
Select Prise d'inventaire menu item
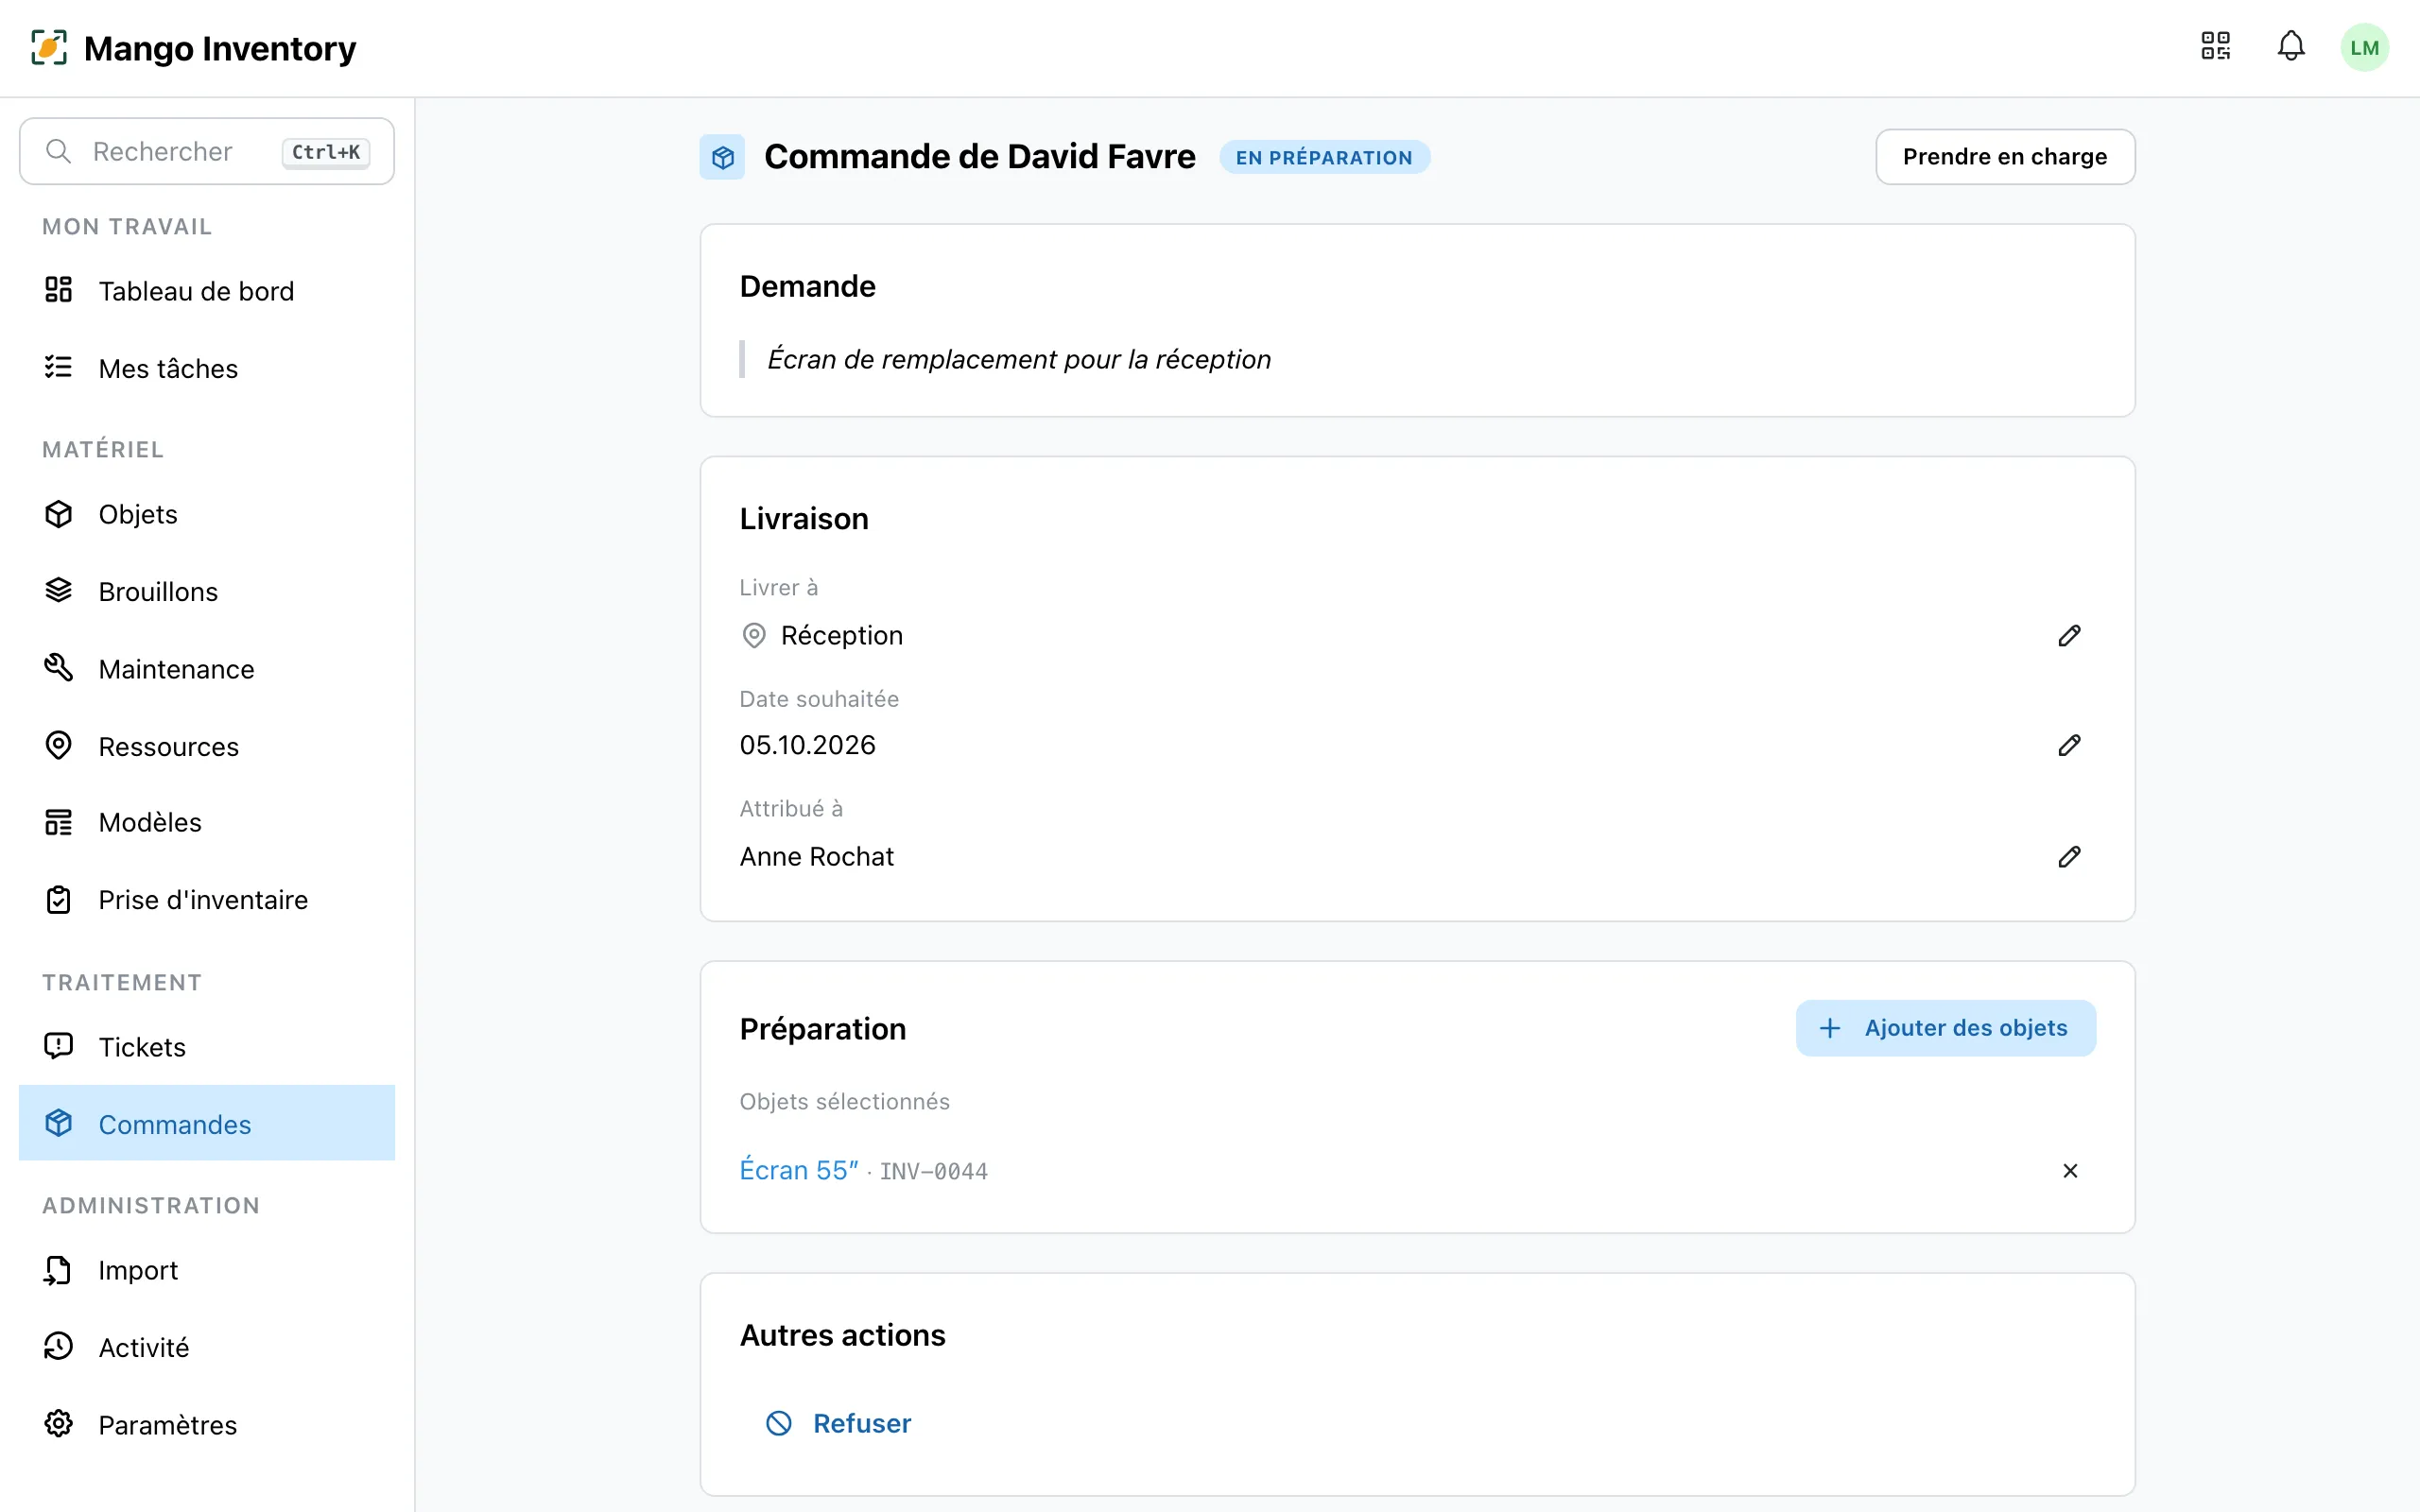(x=207, y=900)
